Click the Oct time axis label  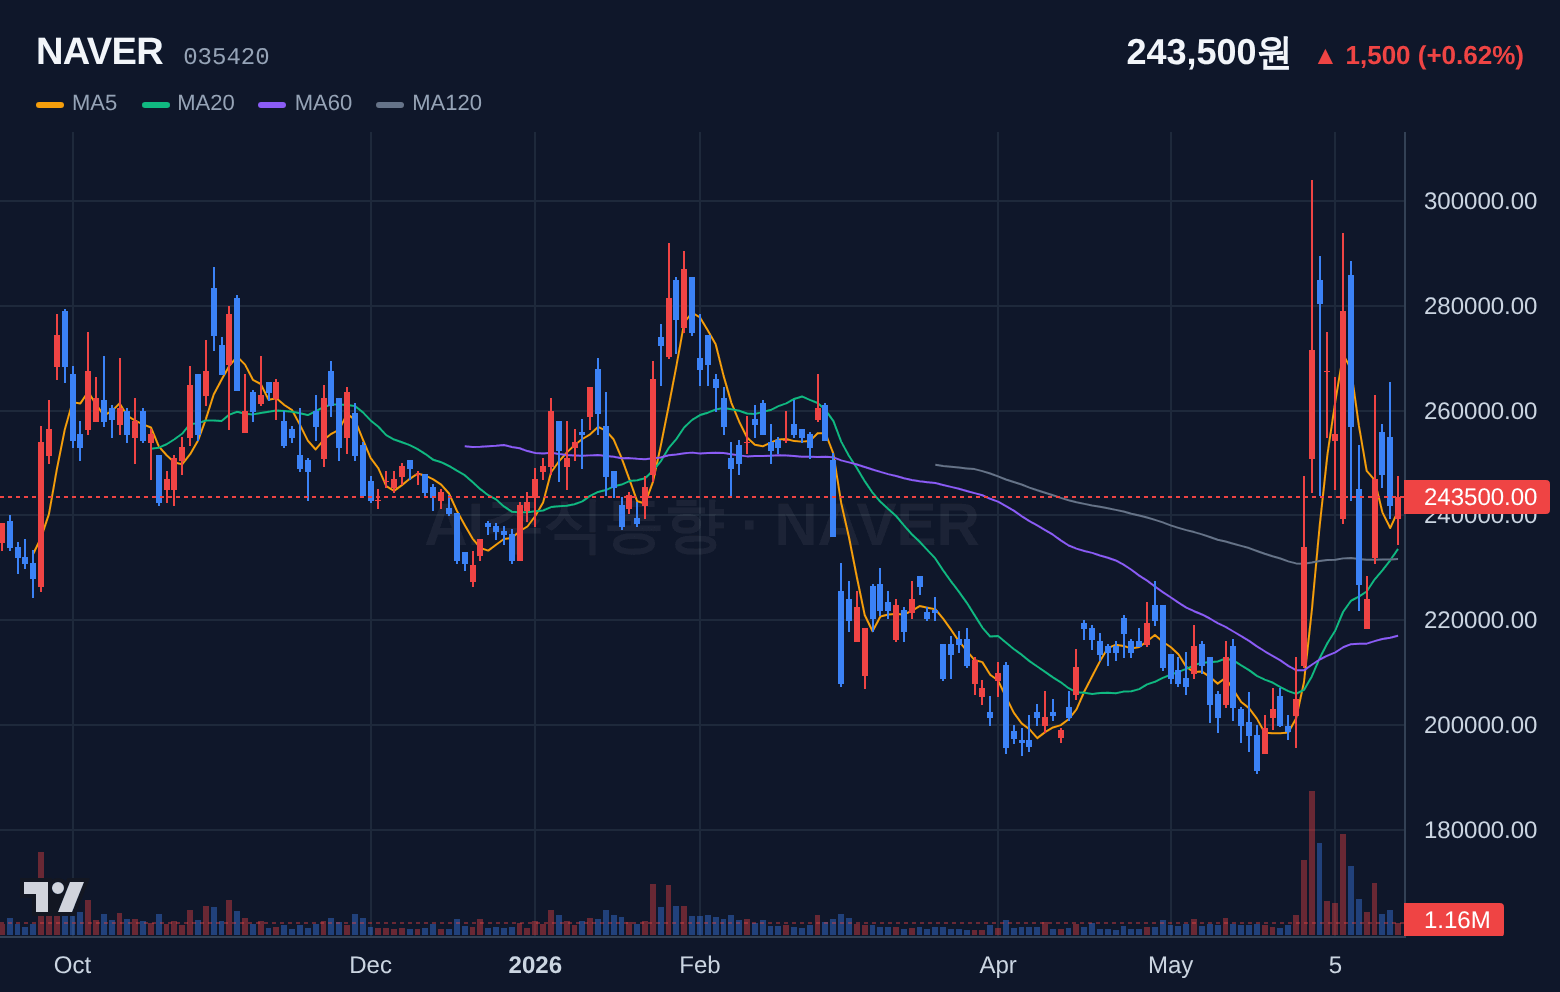72,965
